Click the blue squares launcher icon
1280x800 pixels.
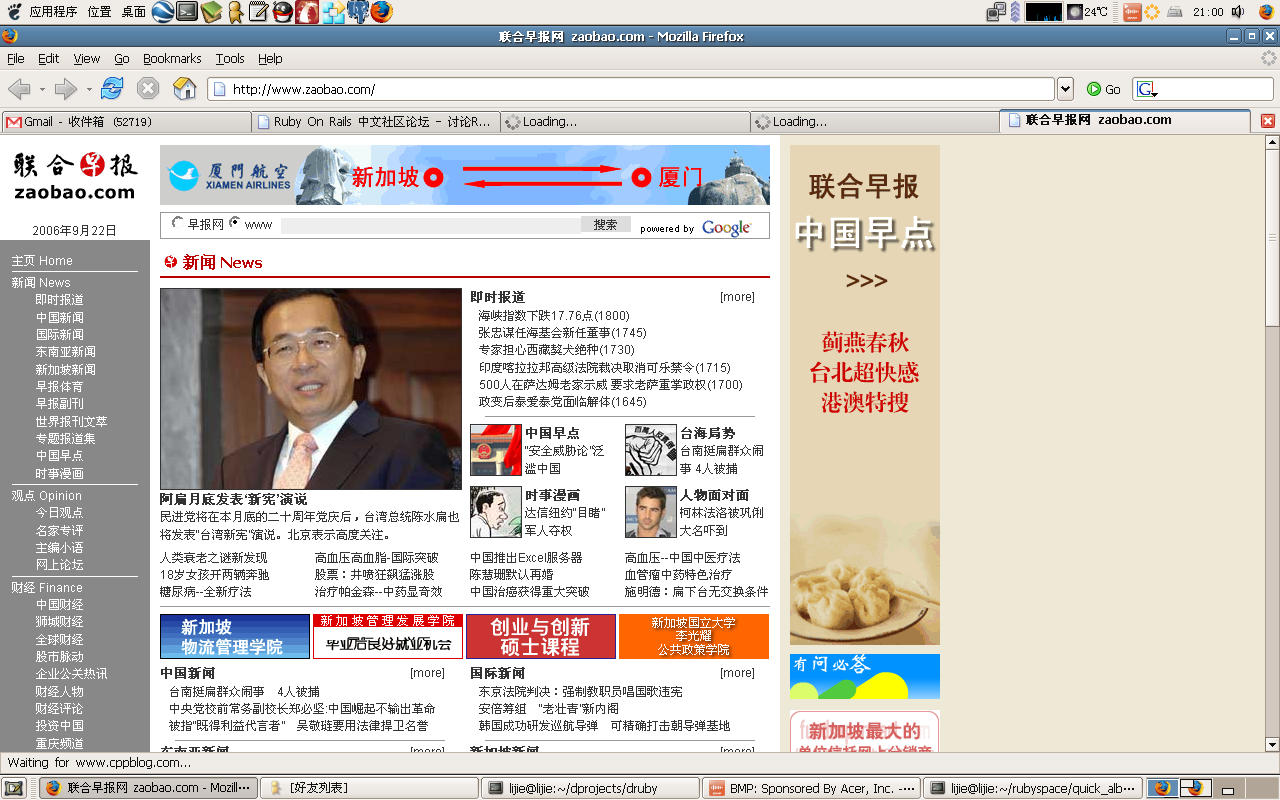pyautogui.click(x=333, y=12)
